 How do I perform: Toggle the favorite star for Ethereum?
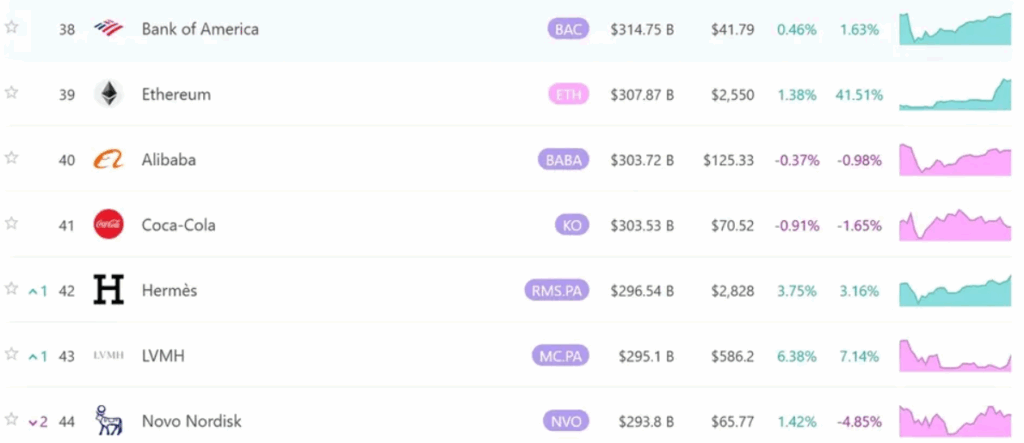(11, 92)
